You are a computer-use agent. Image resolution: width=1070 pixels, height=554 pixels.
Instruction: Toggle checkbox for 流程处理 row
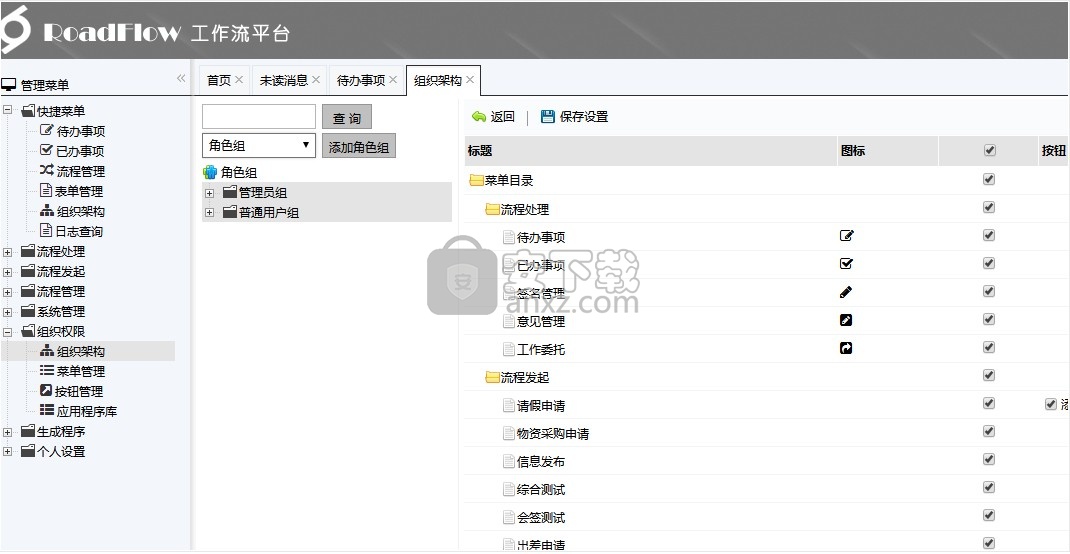(x=989, y=207)
